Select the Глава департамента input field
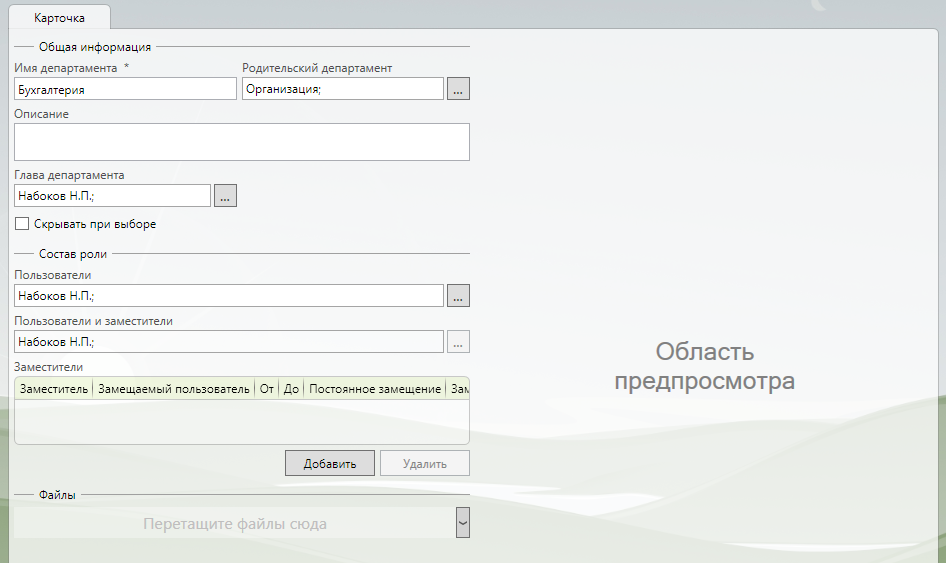Viewport: 946px width, 563px height. click(112, 196)
